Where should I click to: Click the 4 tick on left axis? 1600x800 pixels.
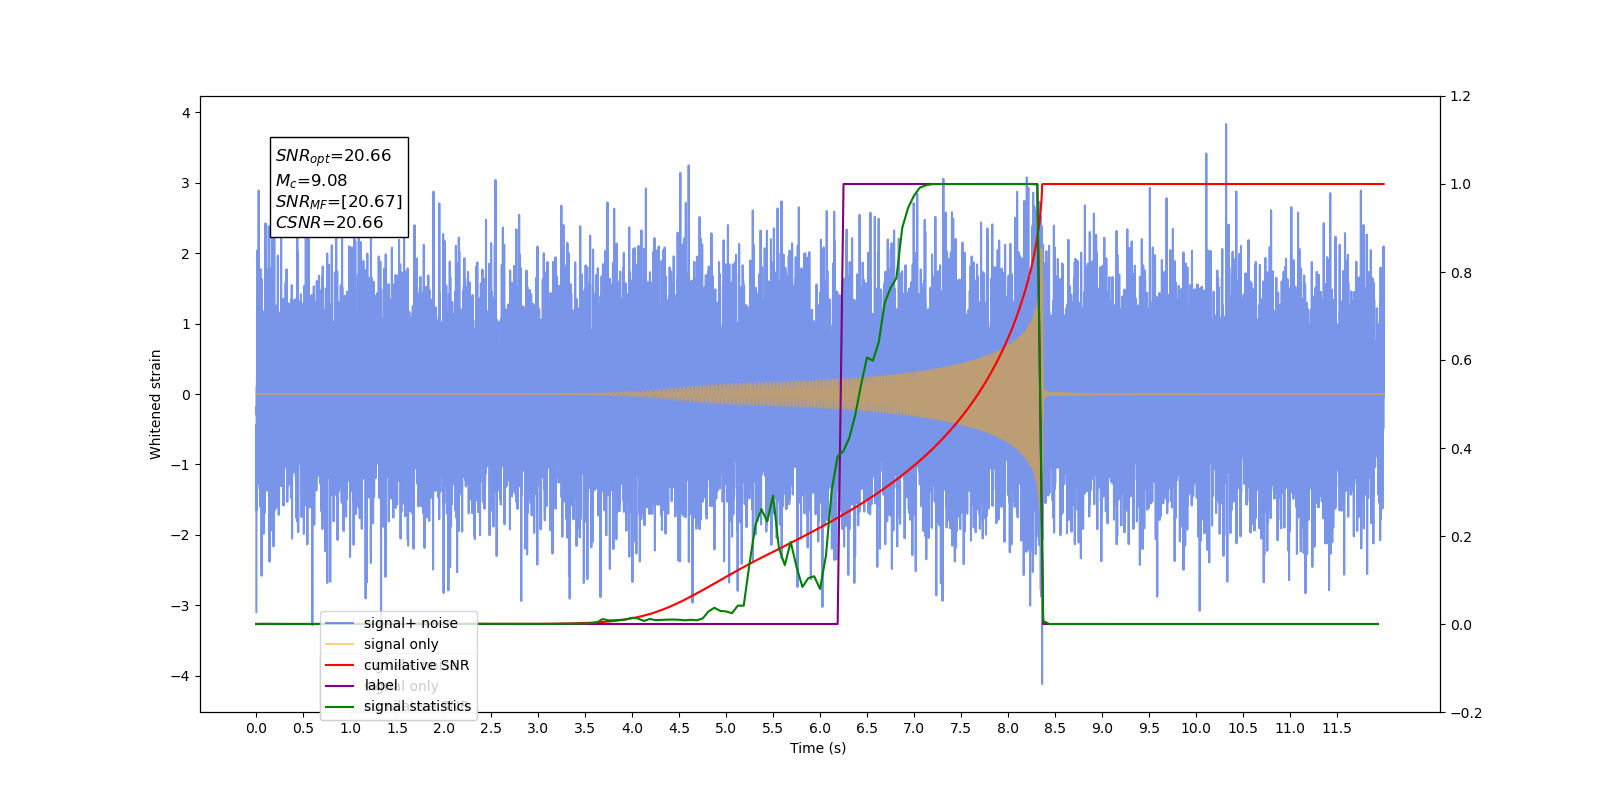click(x=186, y=113)
